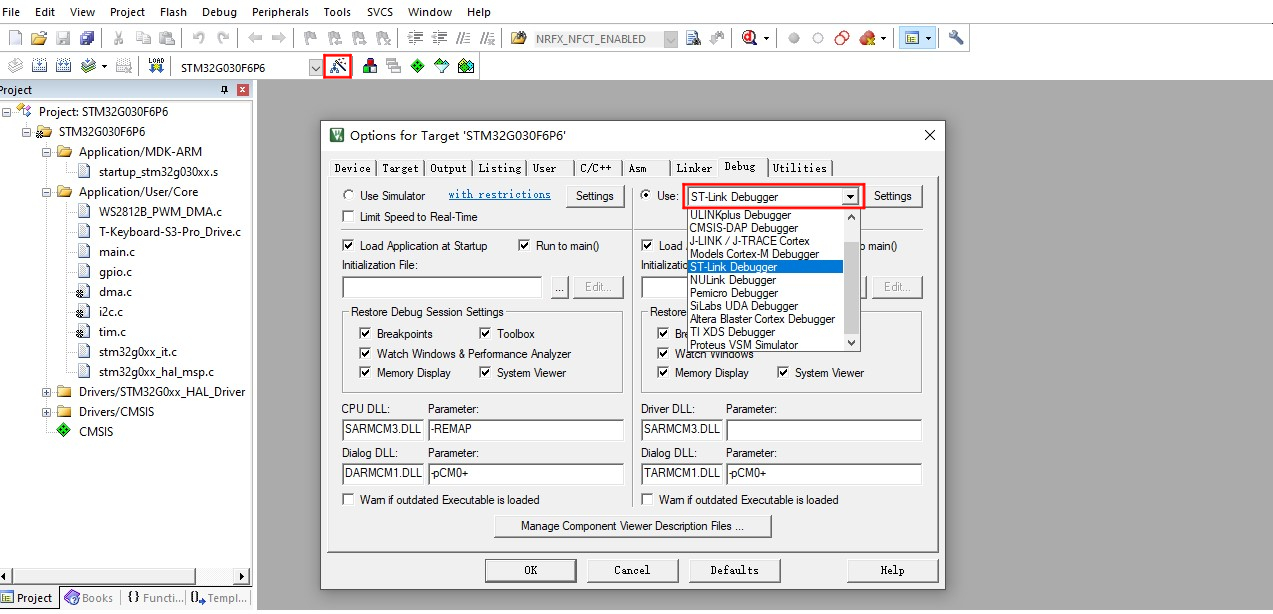
Task: Switch to the Utilities tab
Action: (x=799, y=168)
